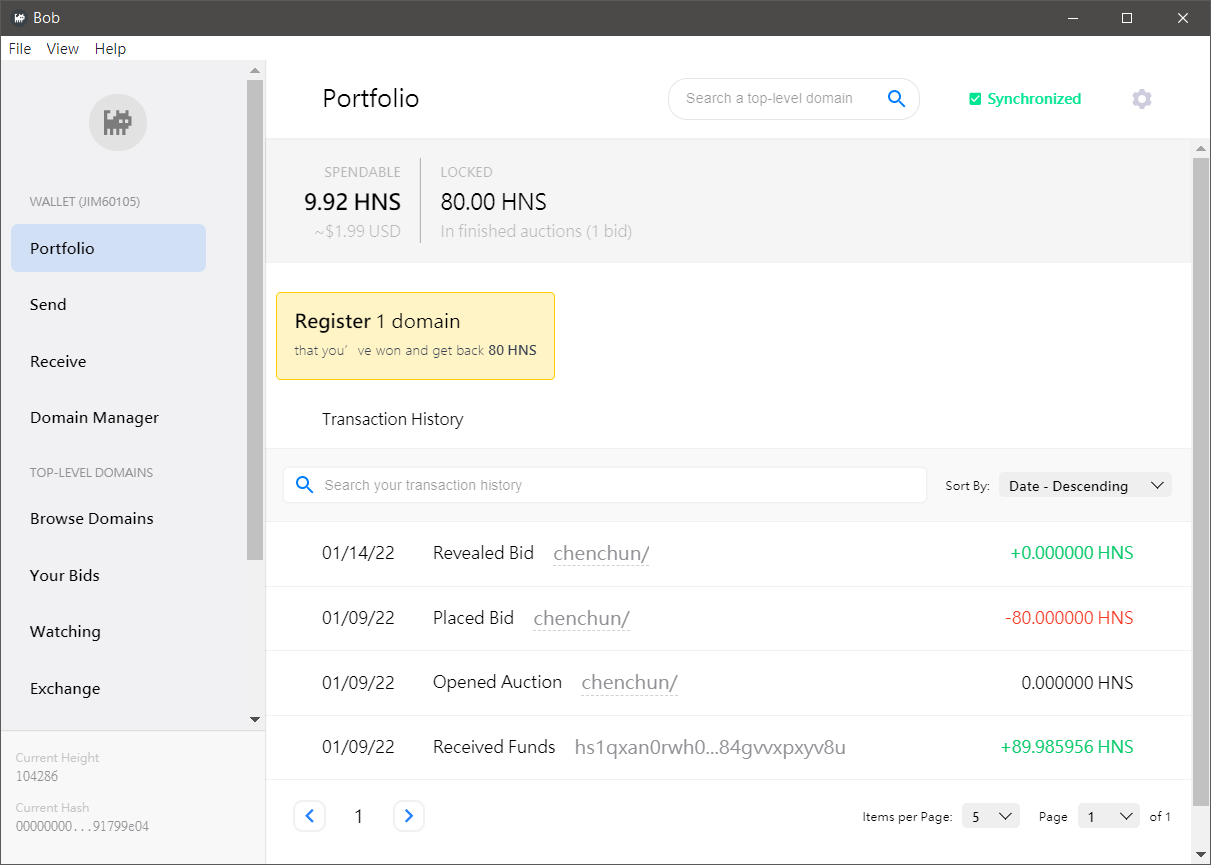Open the Help menu
1211x865 pixels.
click(110, 49)
